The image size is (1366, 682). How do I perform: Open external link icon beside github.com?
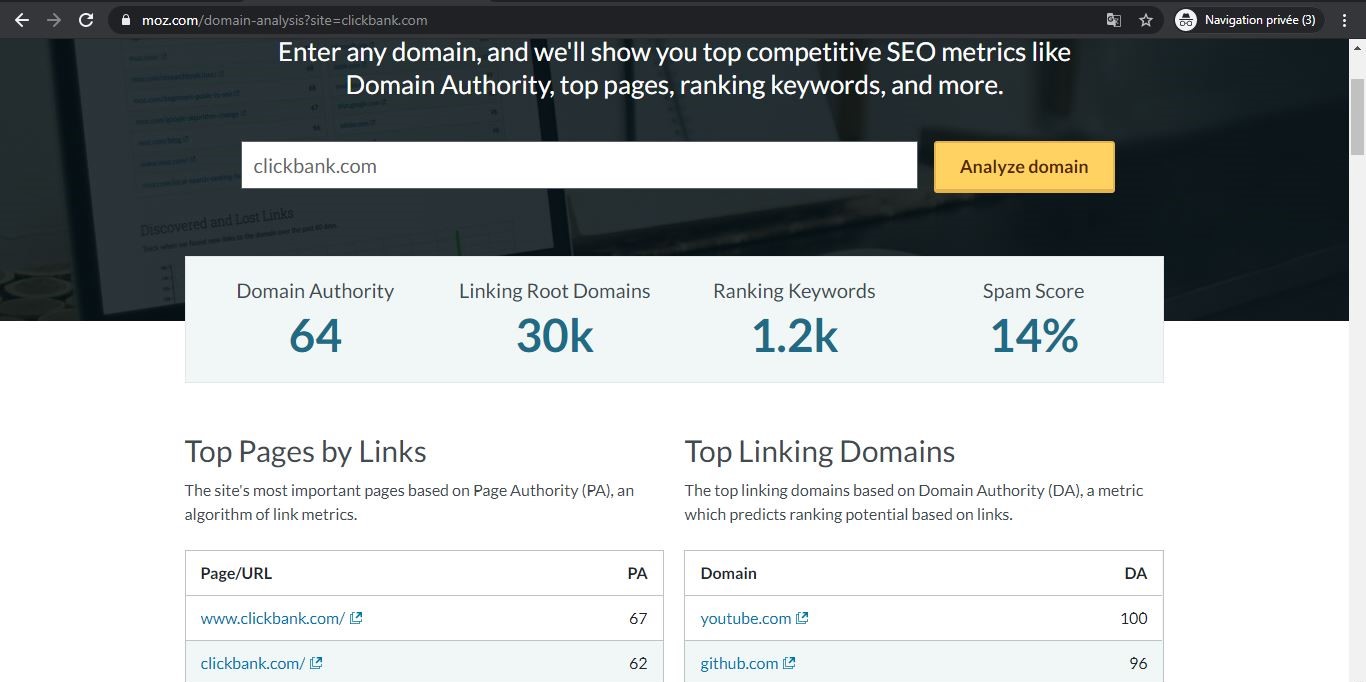coord(789,663)
